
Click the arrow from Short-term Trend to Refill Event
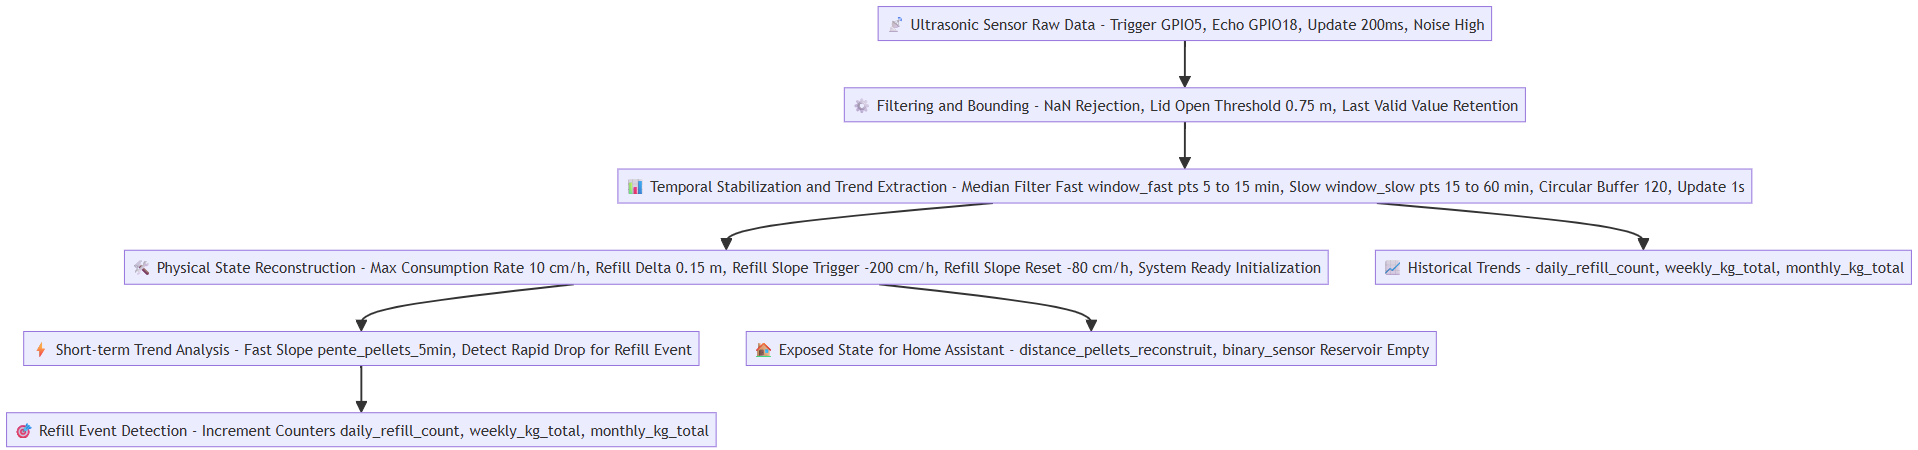[x=361, y=388]
